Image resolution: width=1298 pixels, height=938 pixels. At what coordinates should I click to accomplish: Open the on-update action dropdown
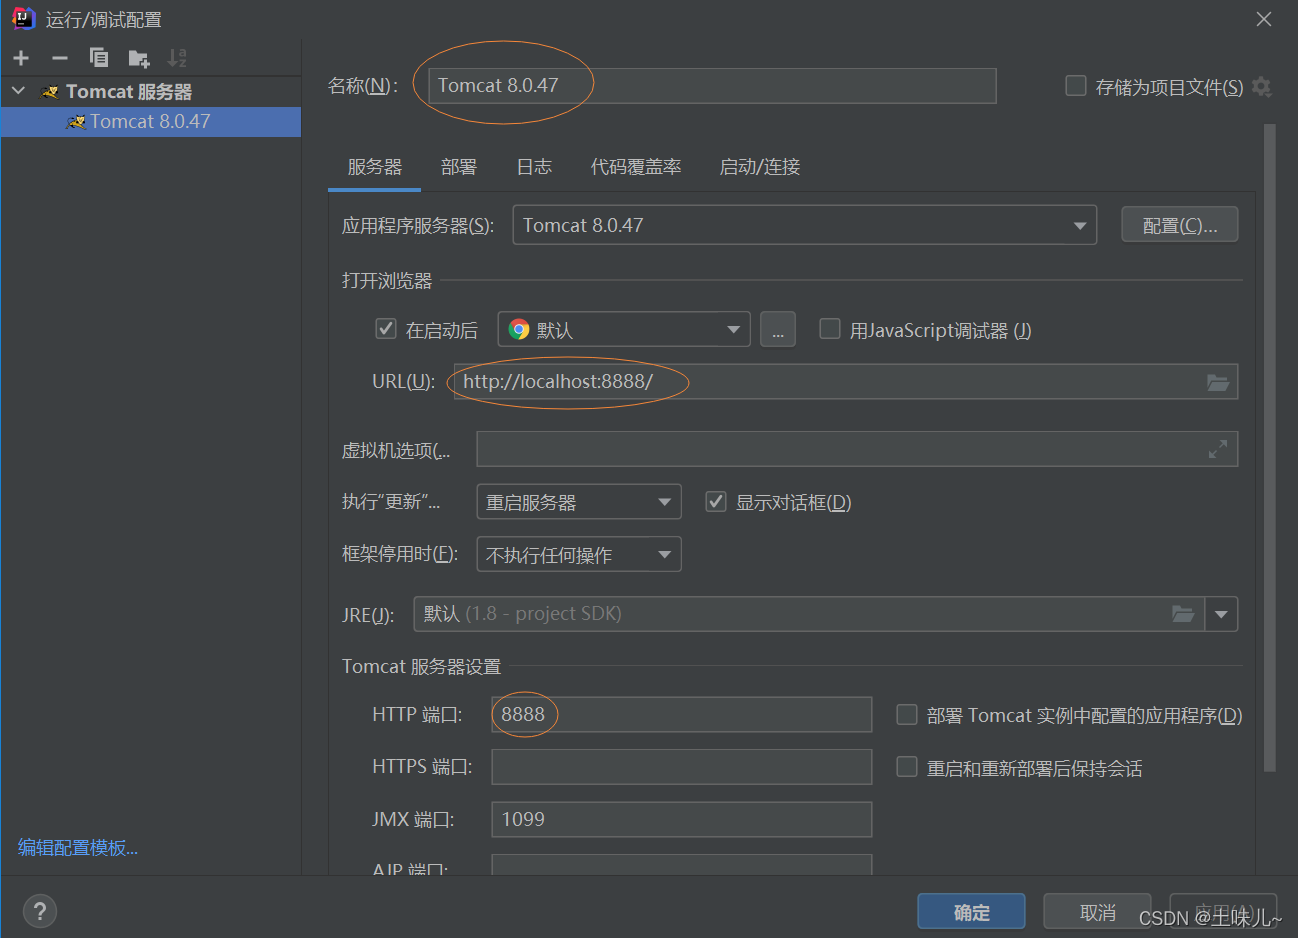coord(579,502)
